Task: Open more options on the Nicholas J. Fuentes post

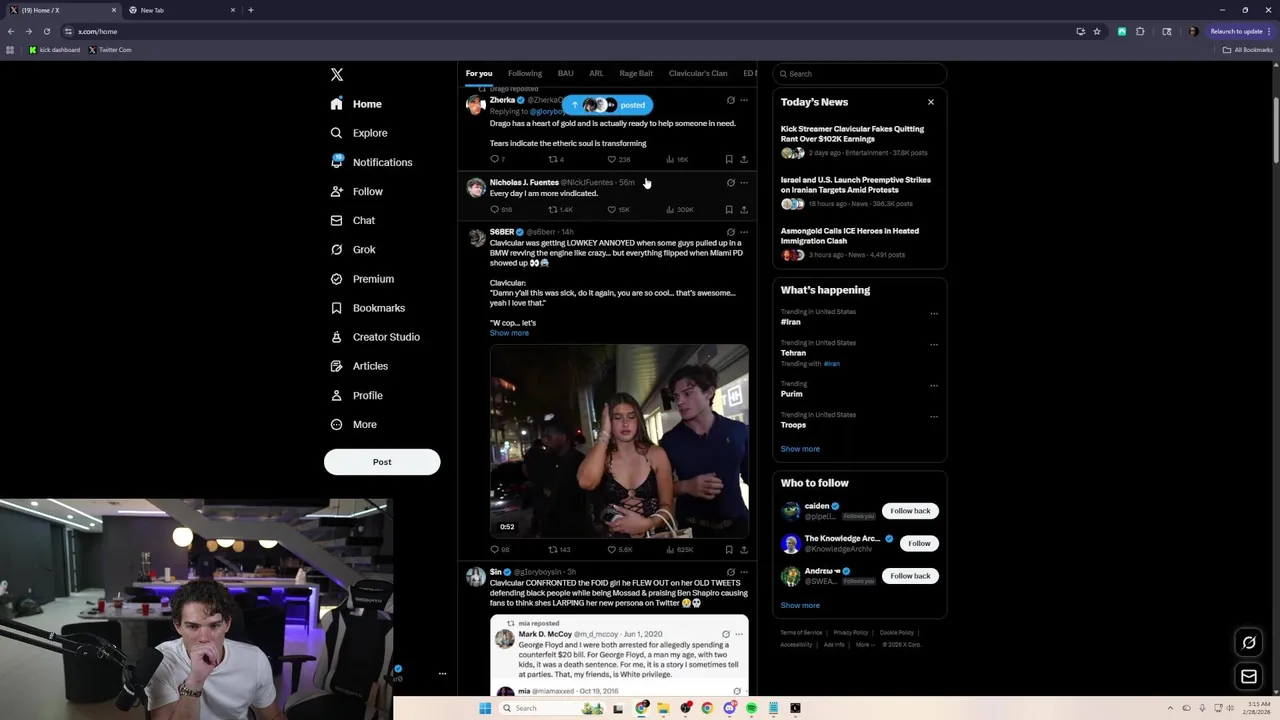Action: click(743, 183)
